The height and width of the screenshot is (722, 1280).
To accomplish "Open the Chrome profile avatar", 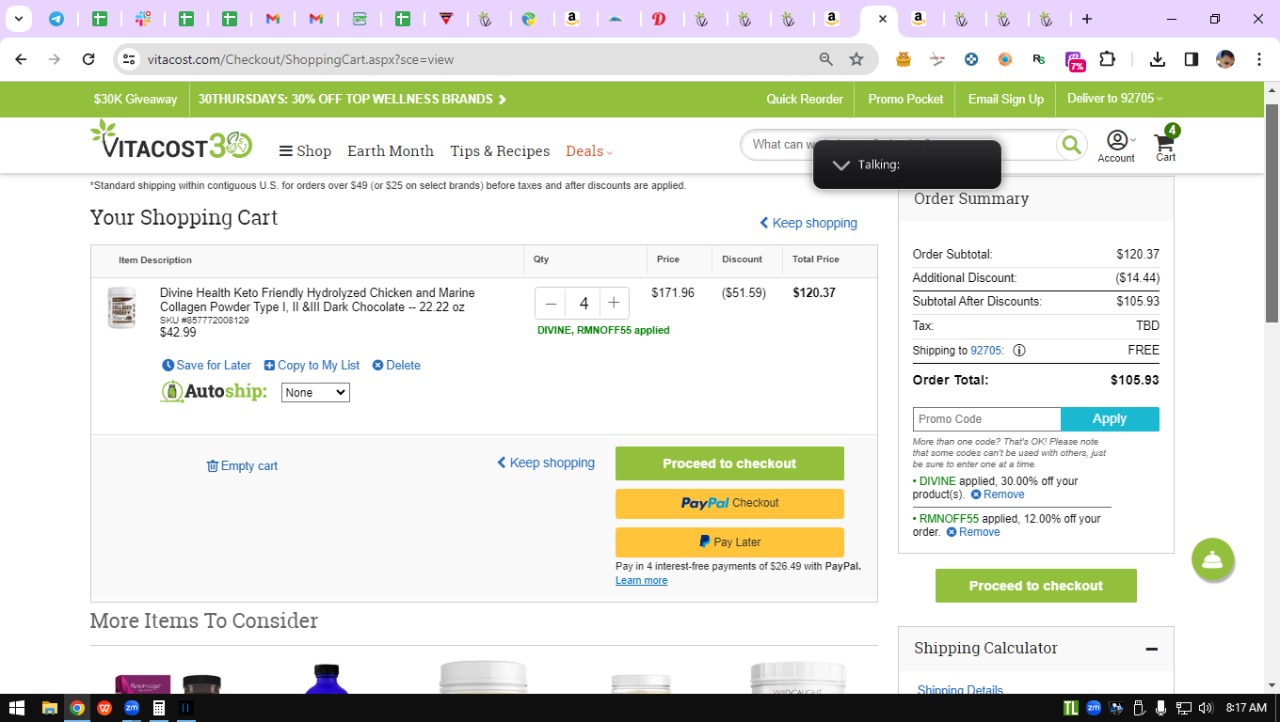I will point(1225,59).
